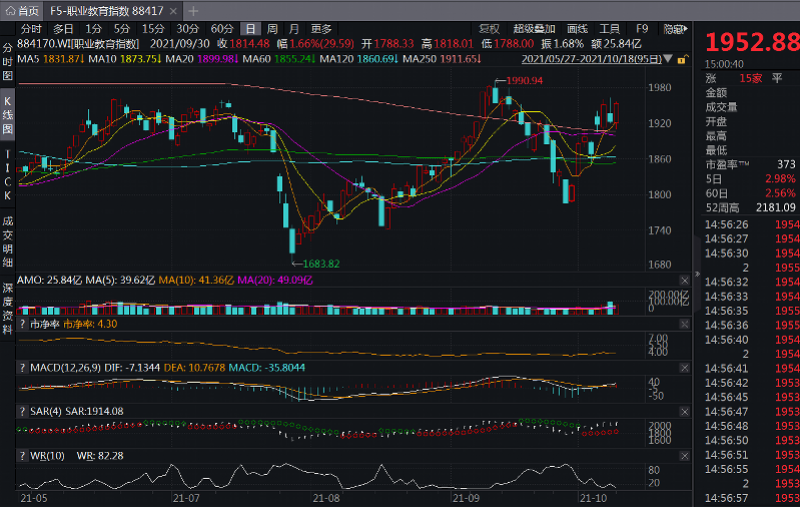800x507 pixels.
Task: Click the 1683.82 low price marker
Action: point(321,264)
